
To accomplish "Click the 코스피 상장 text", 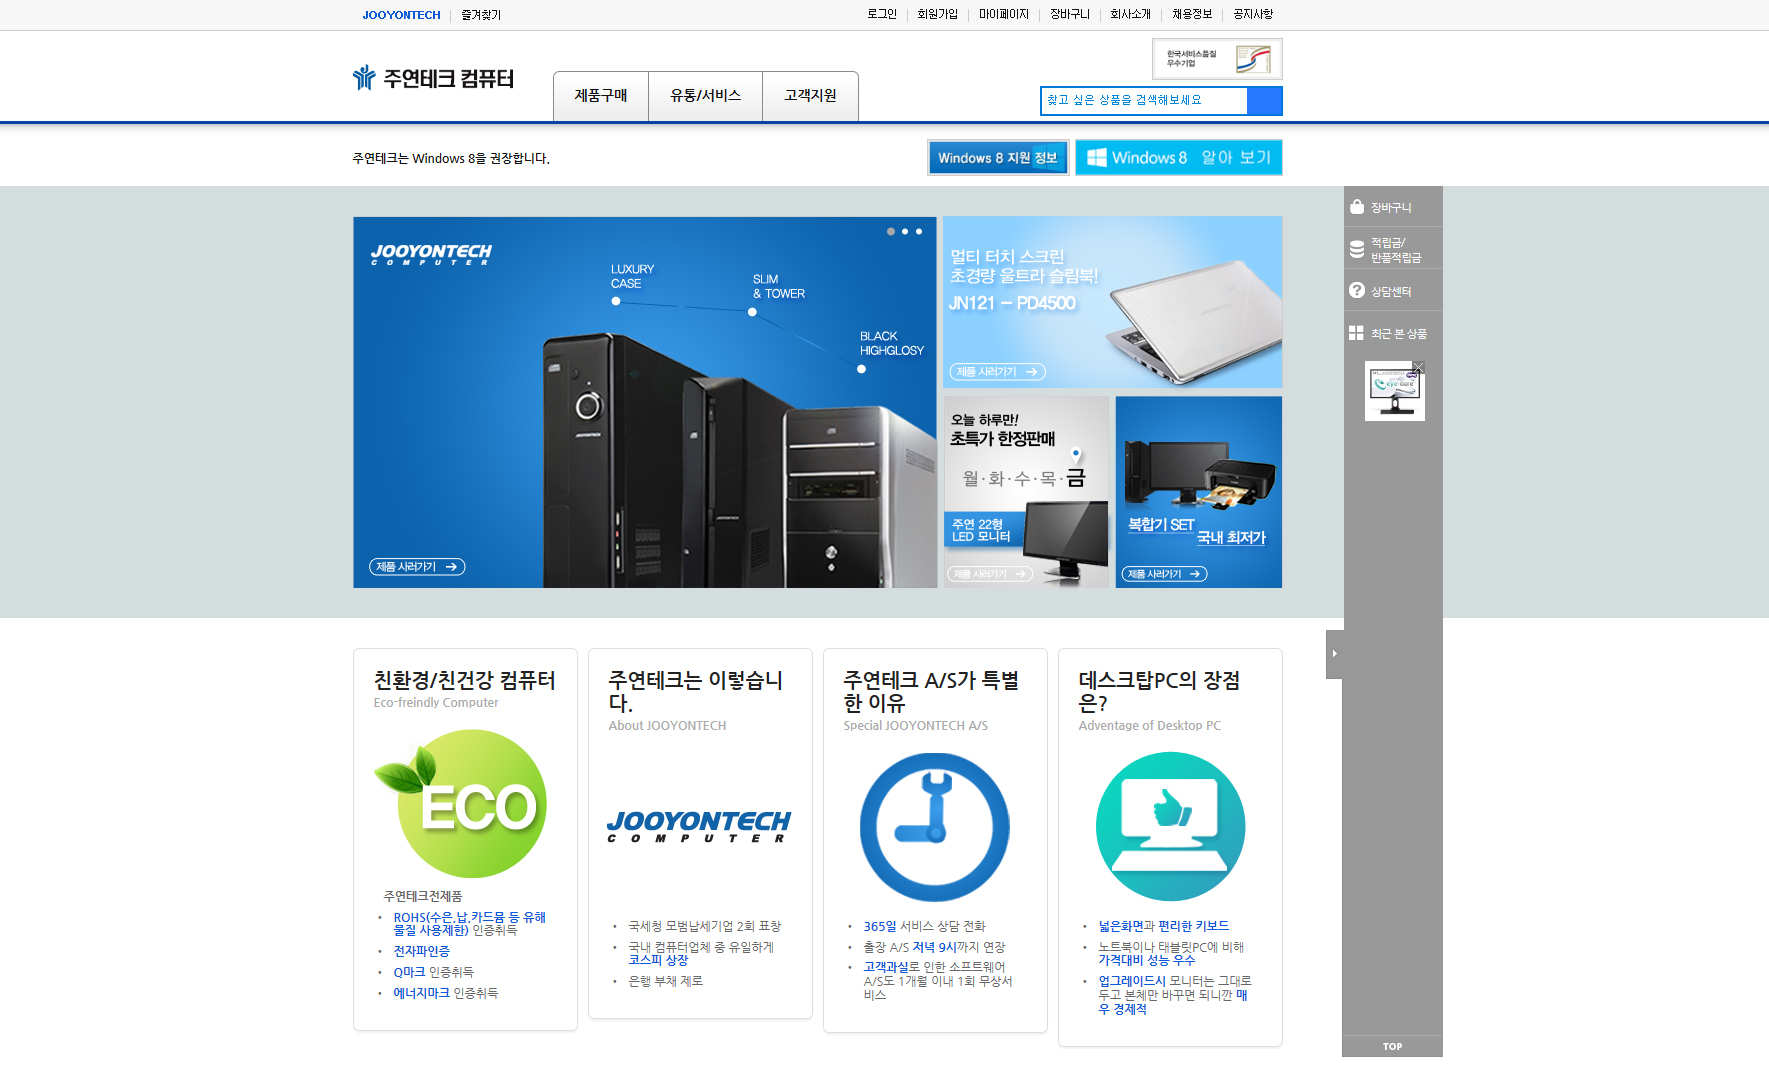I will [658, 960].
